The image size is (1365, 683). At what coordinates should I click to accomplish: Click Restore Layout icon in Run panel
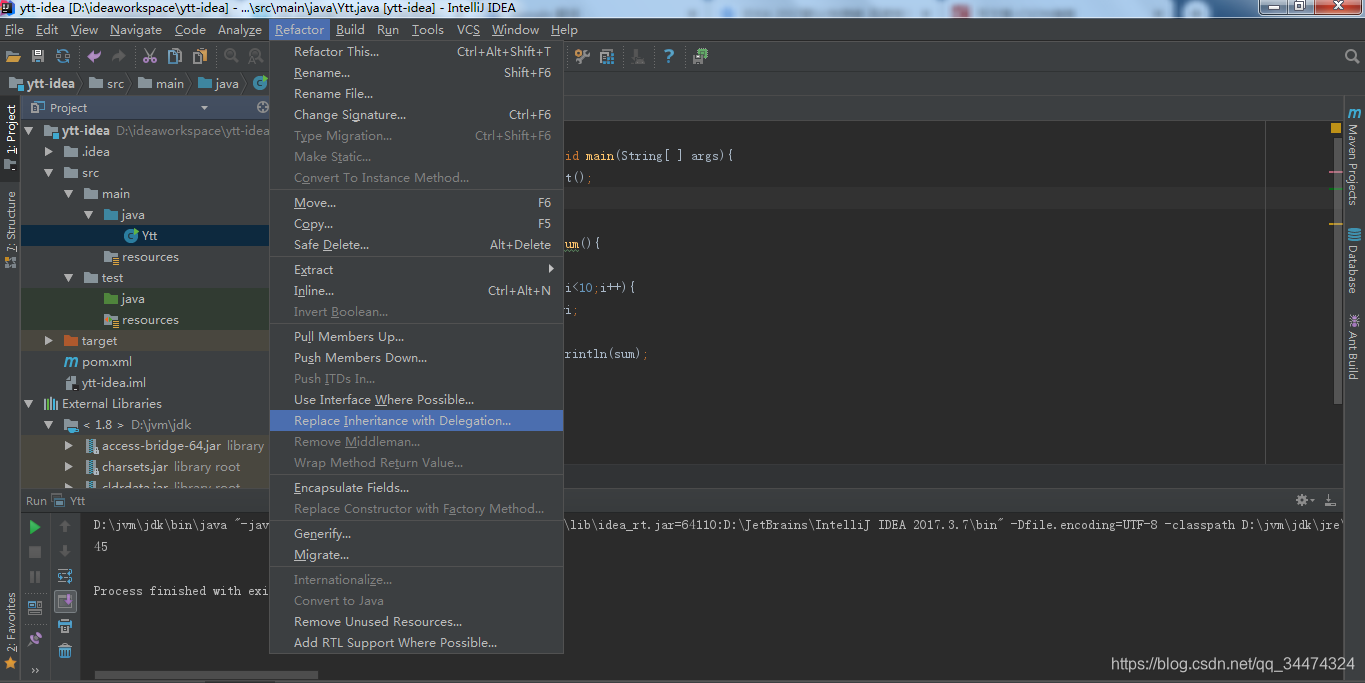pos(35,606)
